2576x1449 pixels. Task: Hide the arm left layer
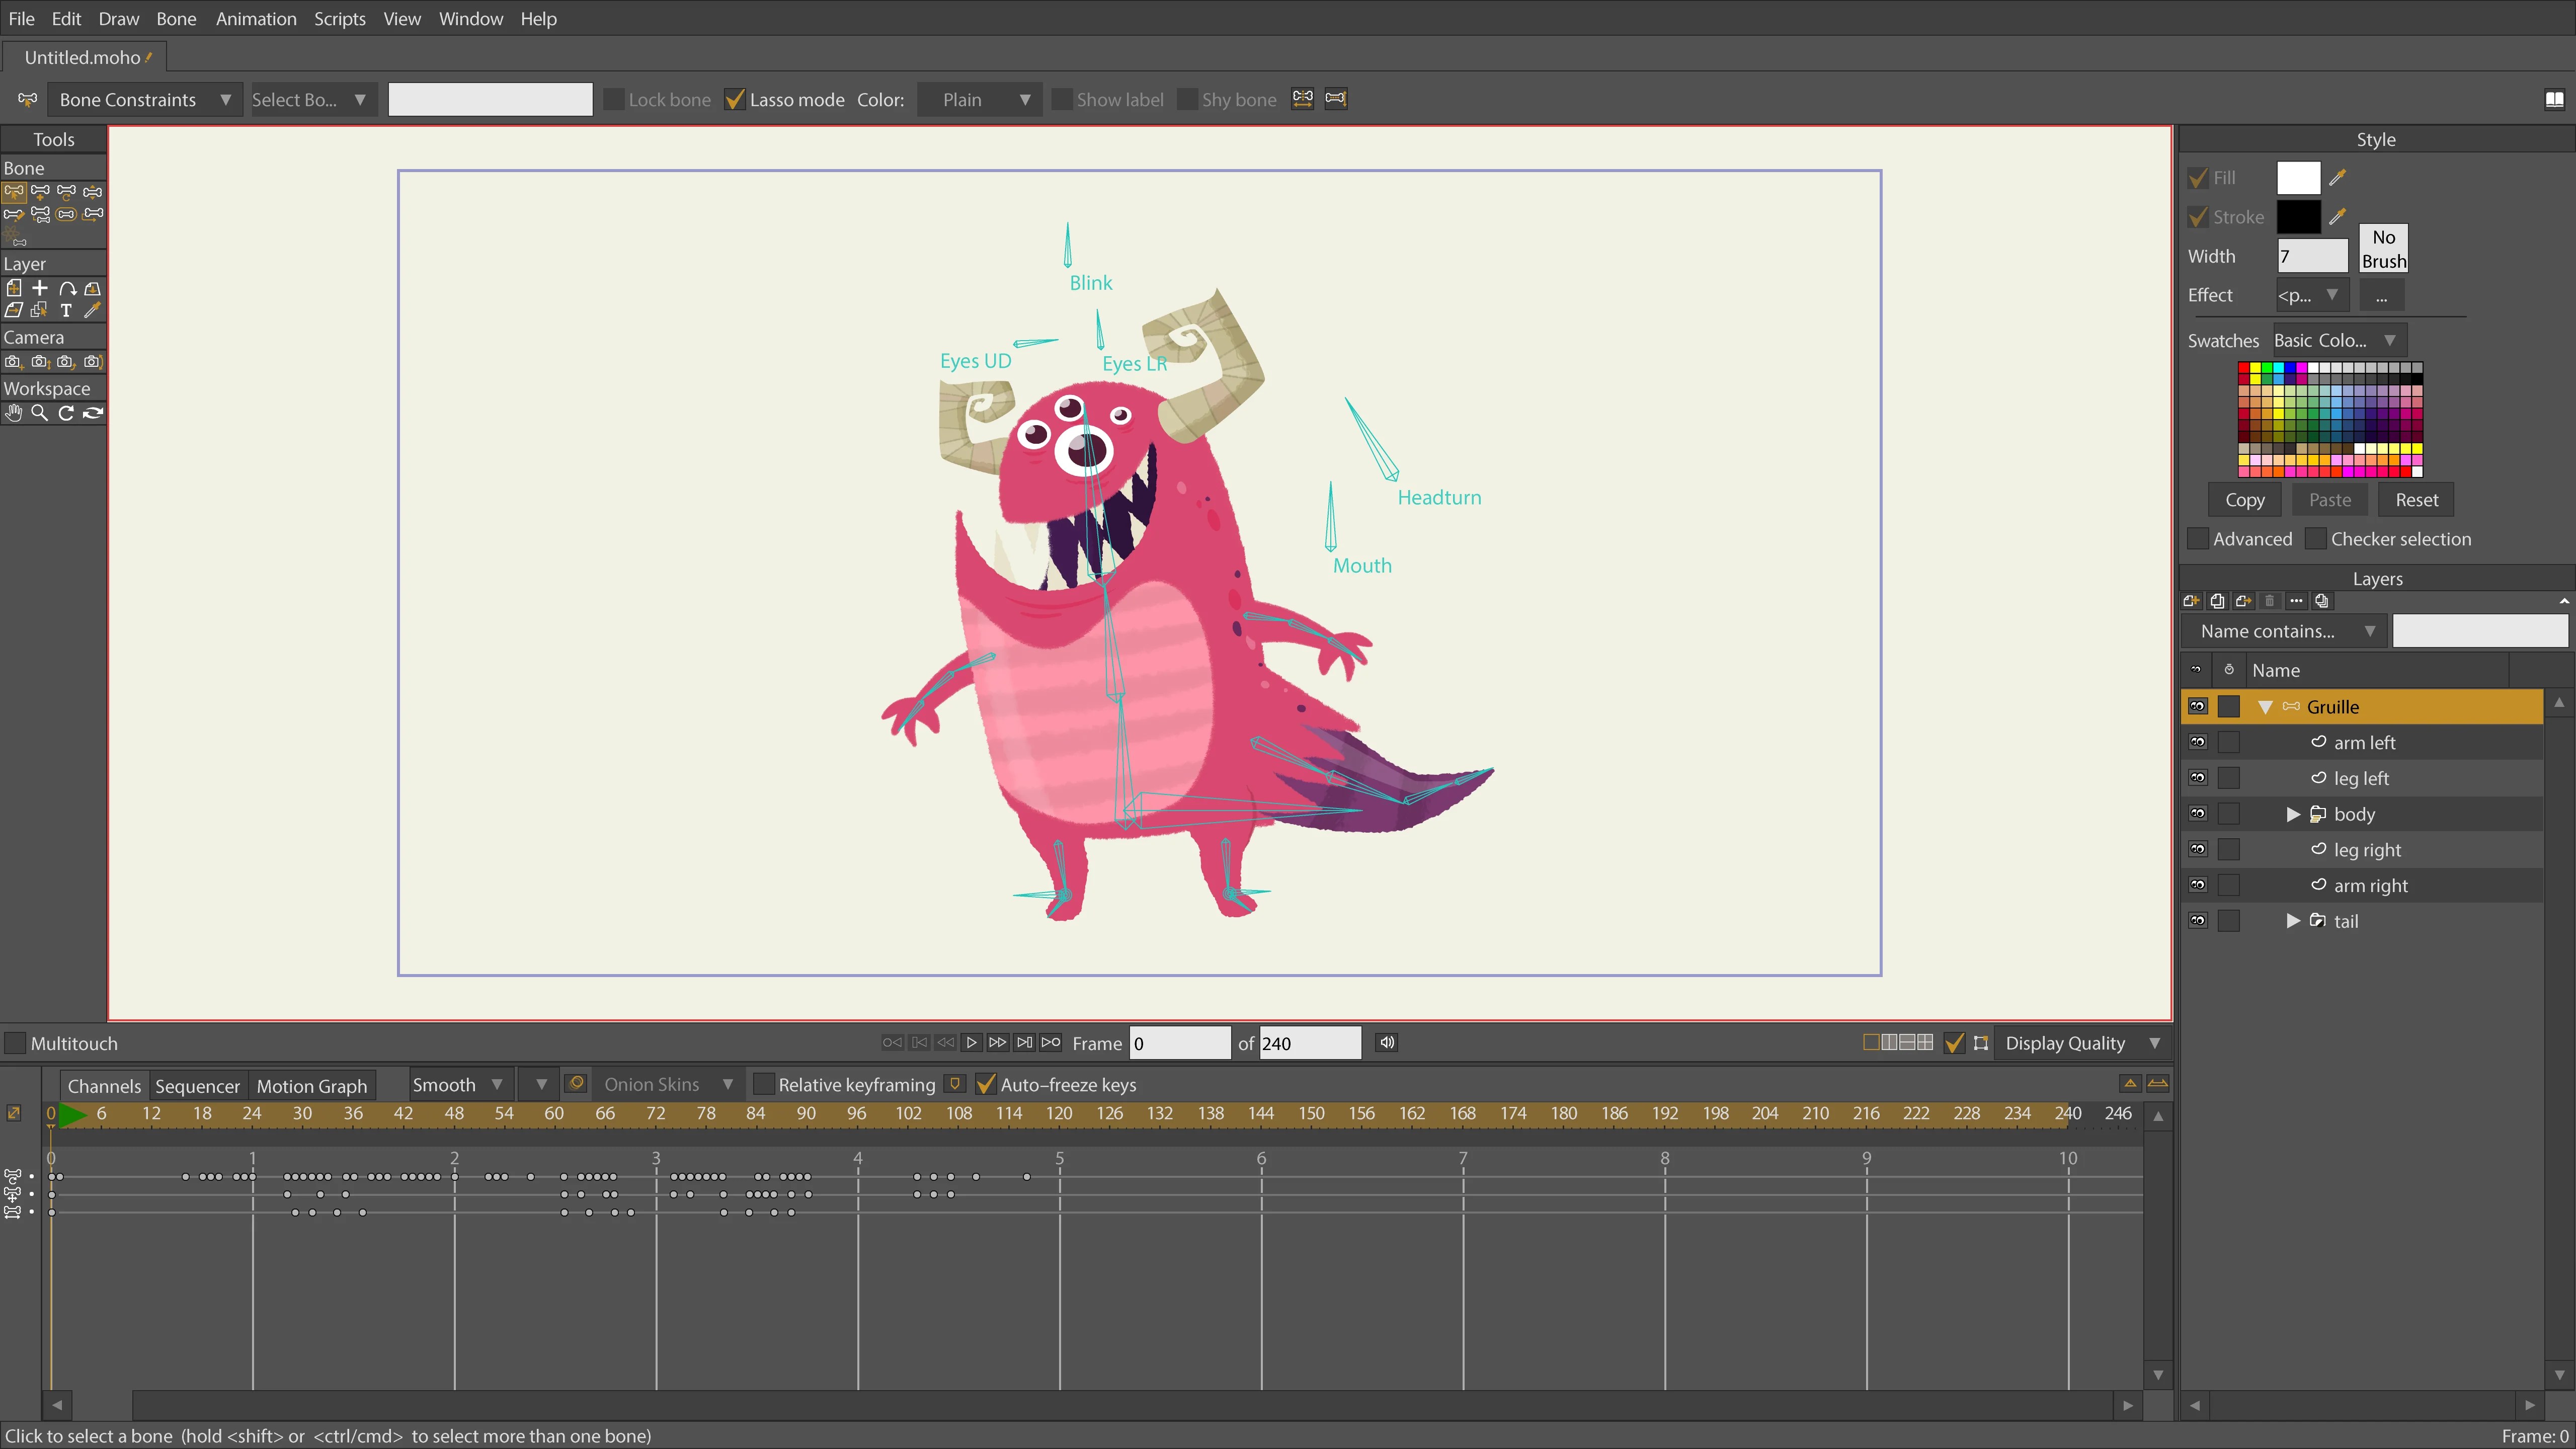coord(2197,742)
